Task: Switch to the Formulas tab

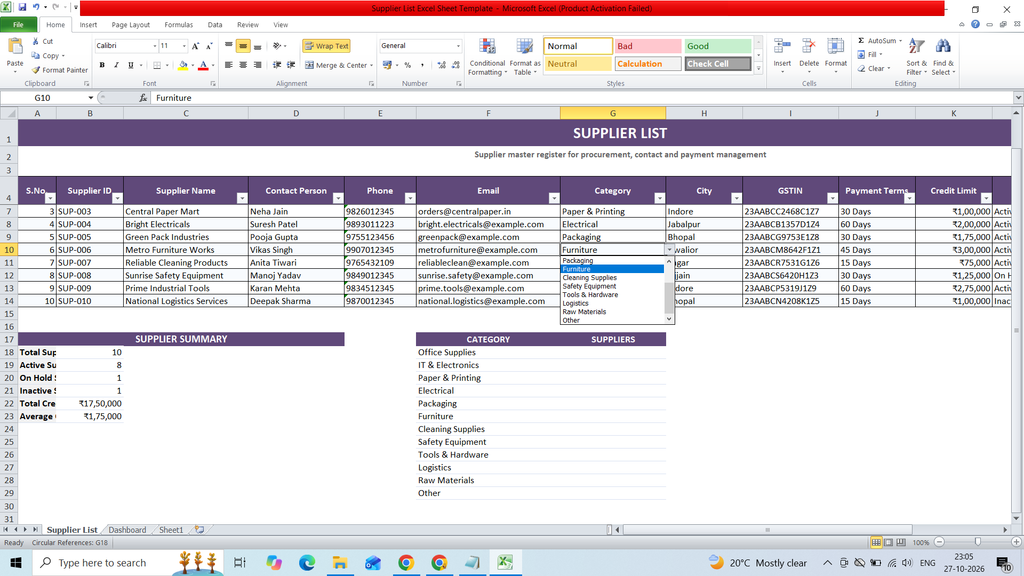Action: point(178,25)
